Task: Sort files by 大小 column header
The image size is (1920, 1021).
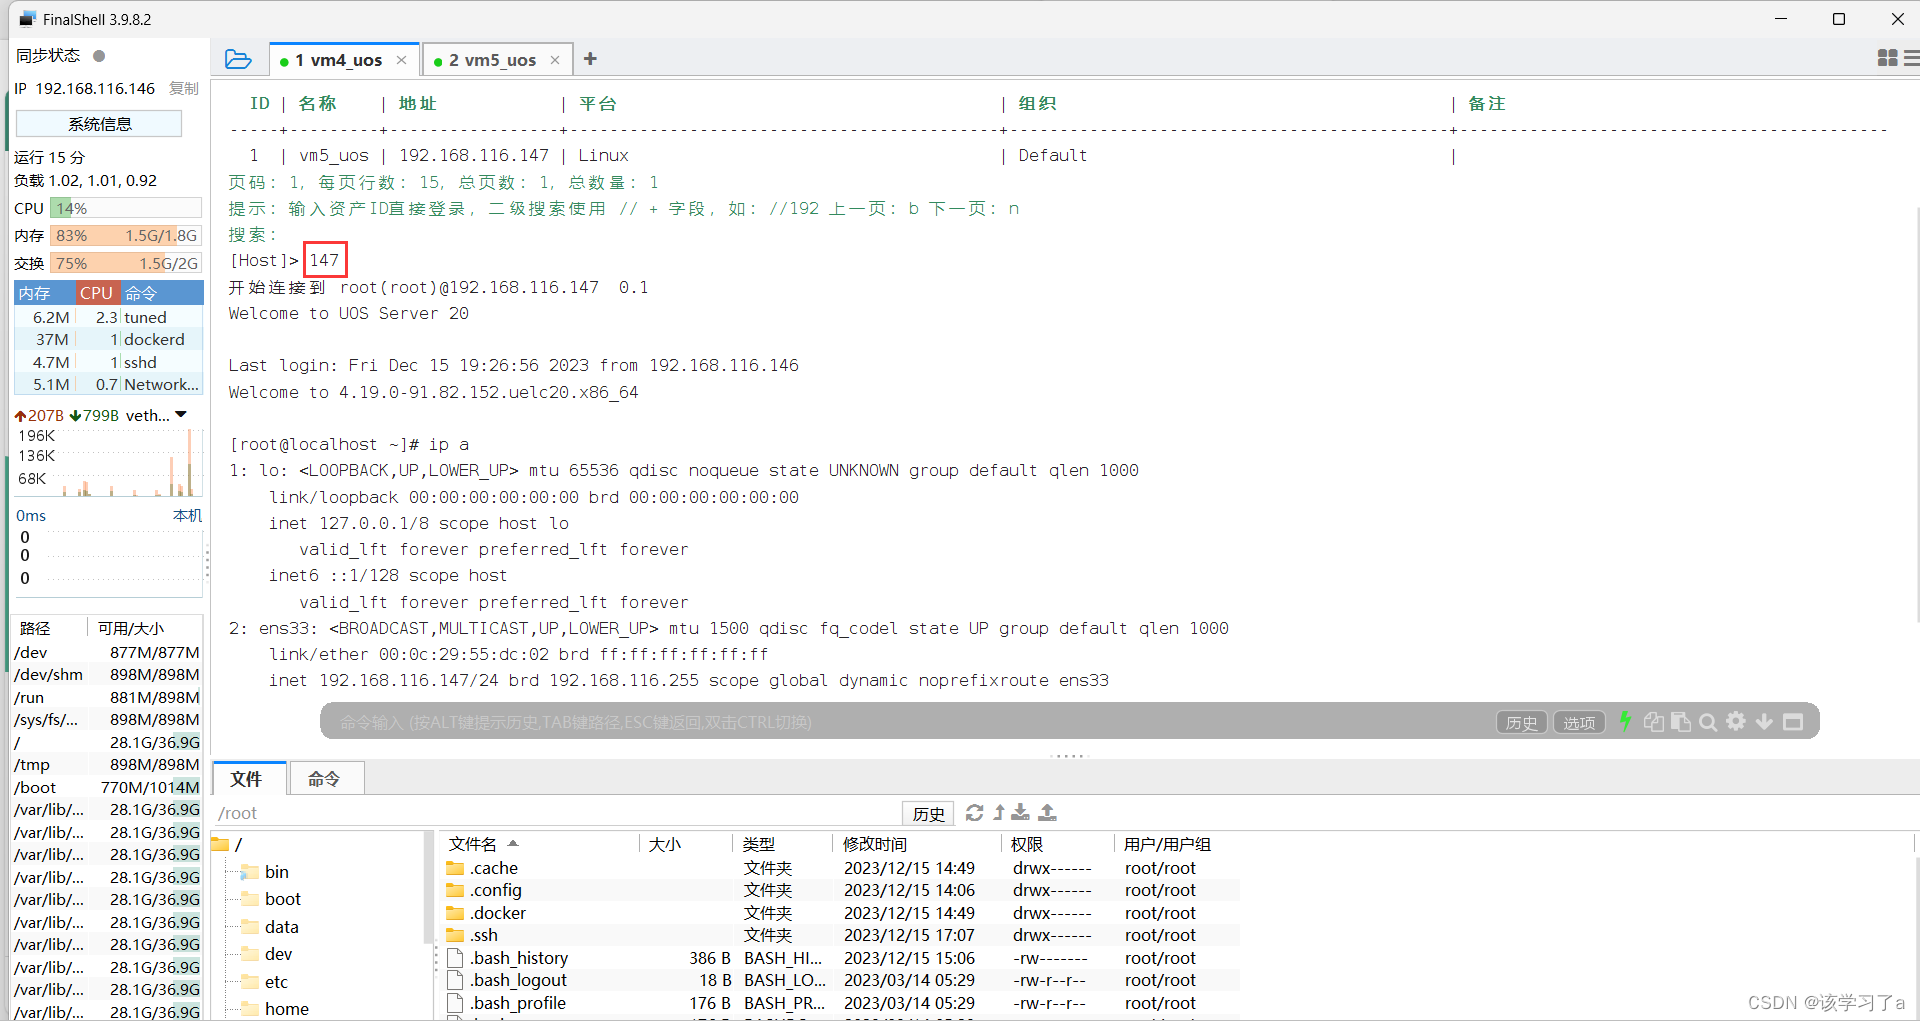Action: [x=685, y=844]
